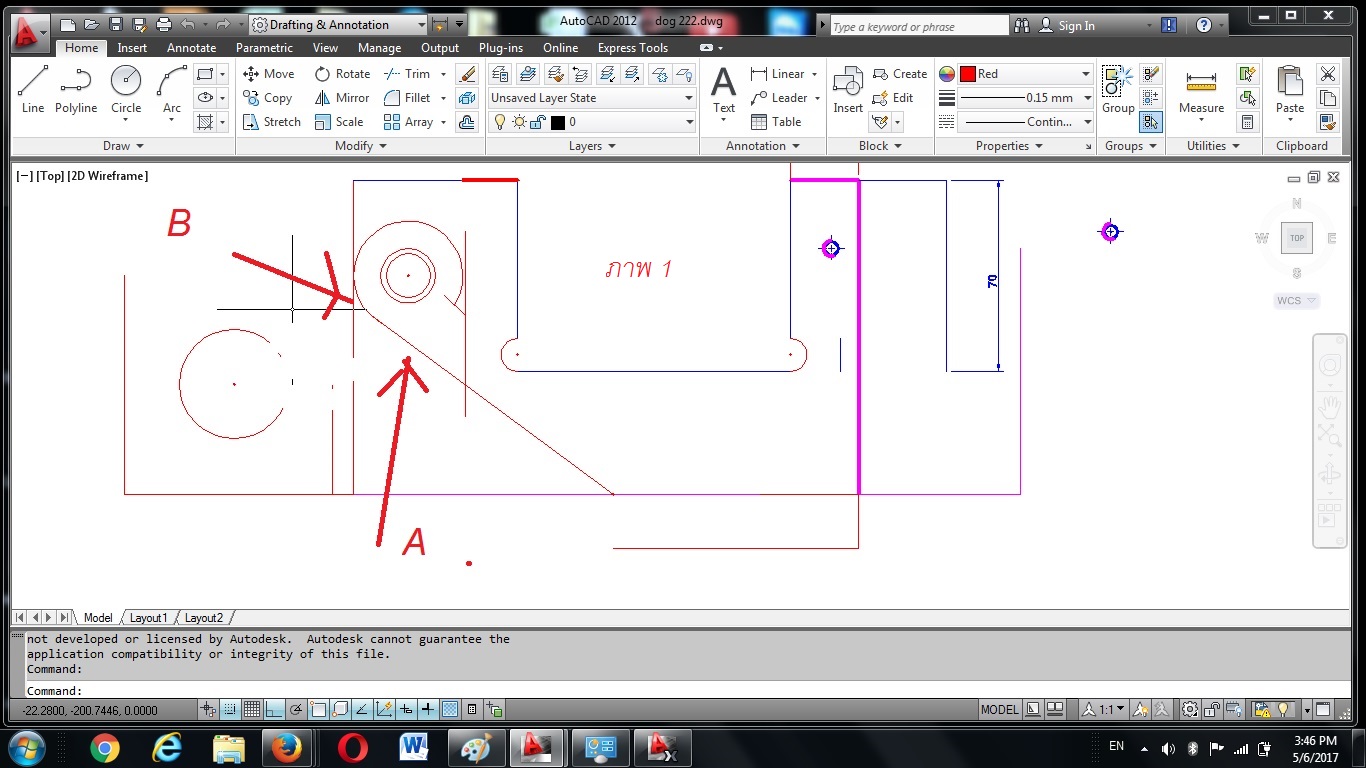The height and width of the screenshot is (768, 1366).
Task: Click the Table button
Action: 775,122
